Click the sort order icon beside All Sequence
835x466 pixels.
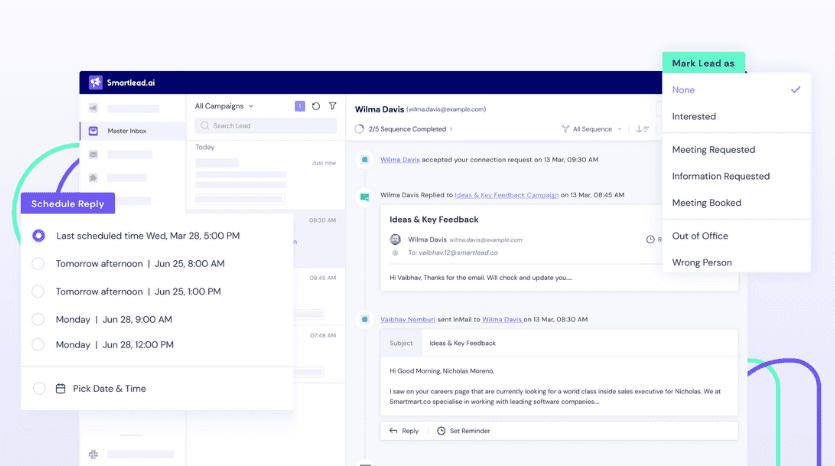tap(642, 129)
